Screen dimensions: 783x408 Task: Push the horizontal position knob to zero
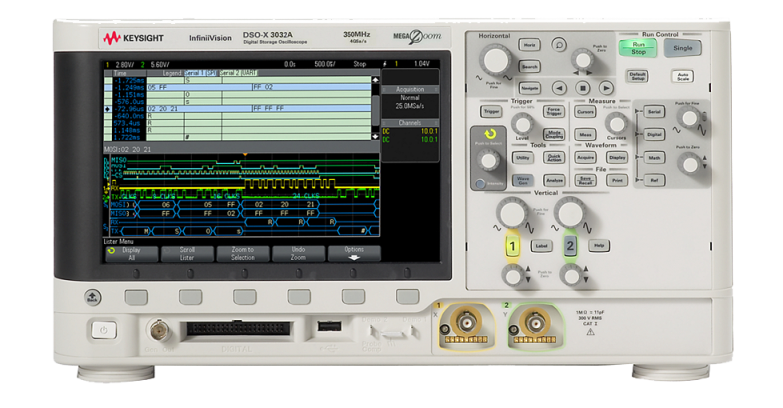(x=583, y=59)
